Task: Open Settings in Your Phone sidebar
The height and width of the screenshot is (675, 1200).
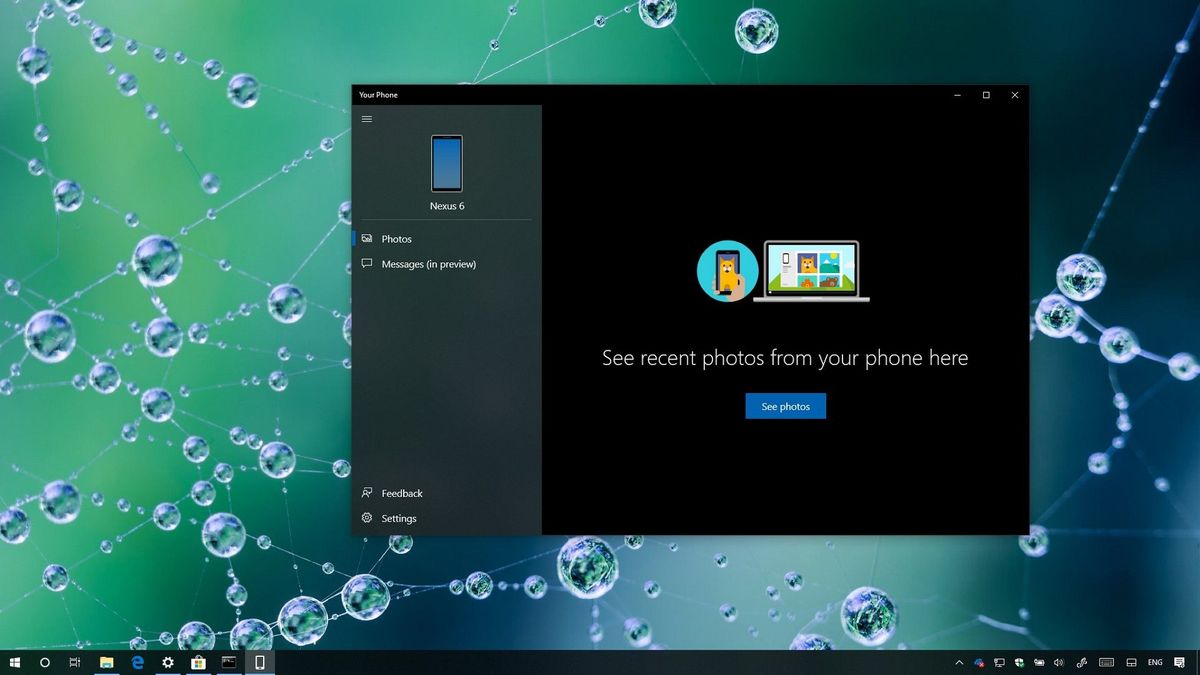Action: (446, 518)
